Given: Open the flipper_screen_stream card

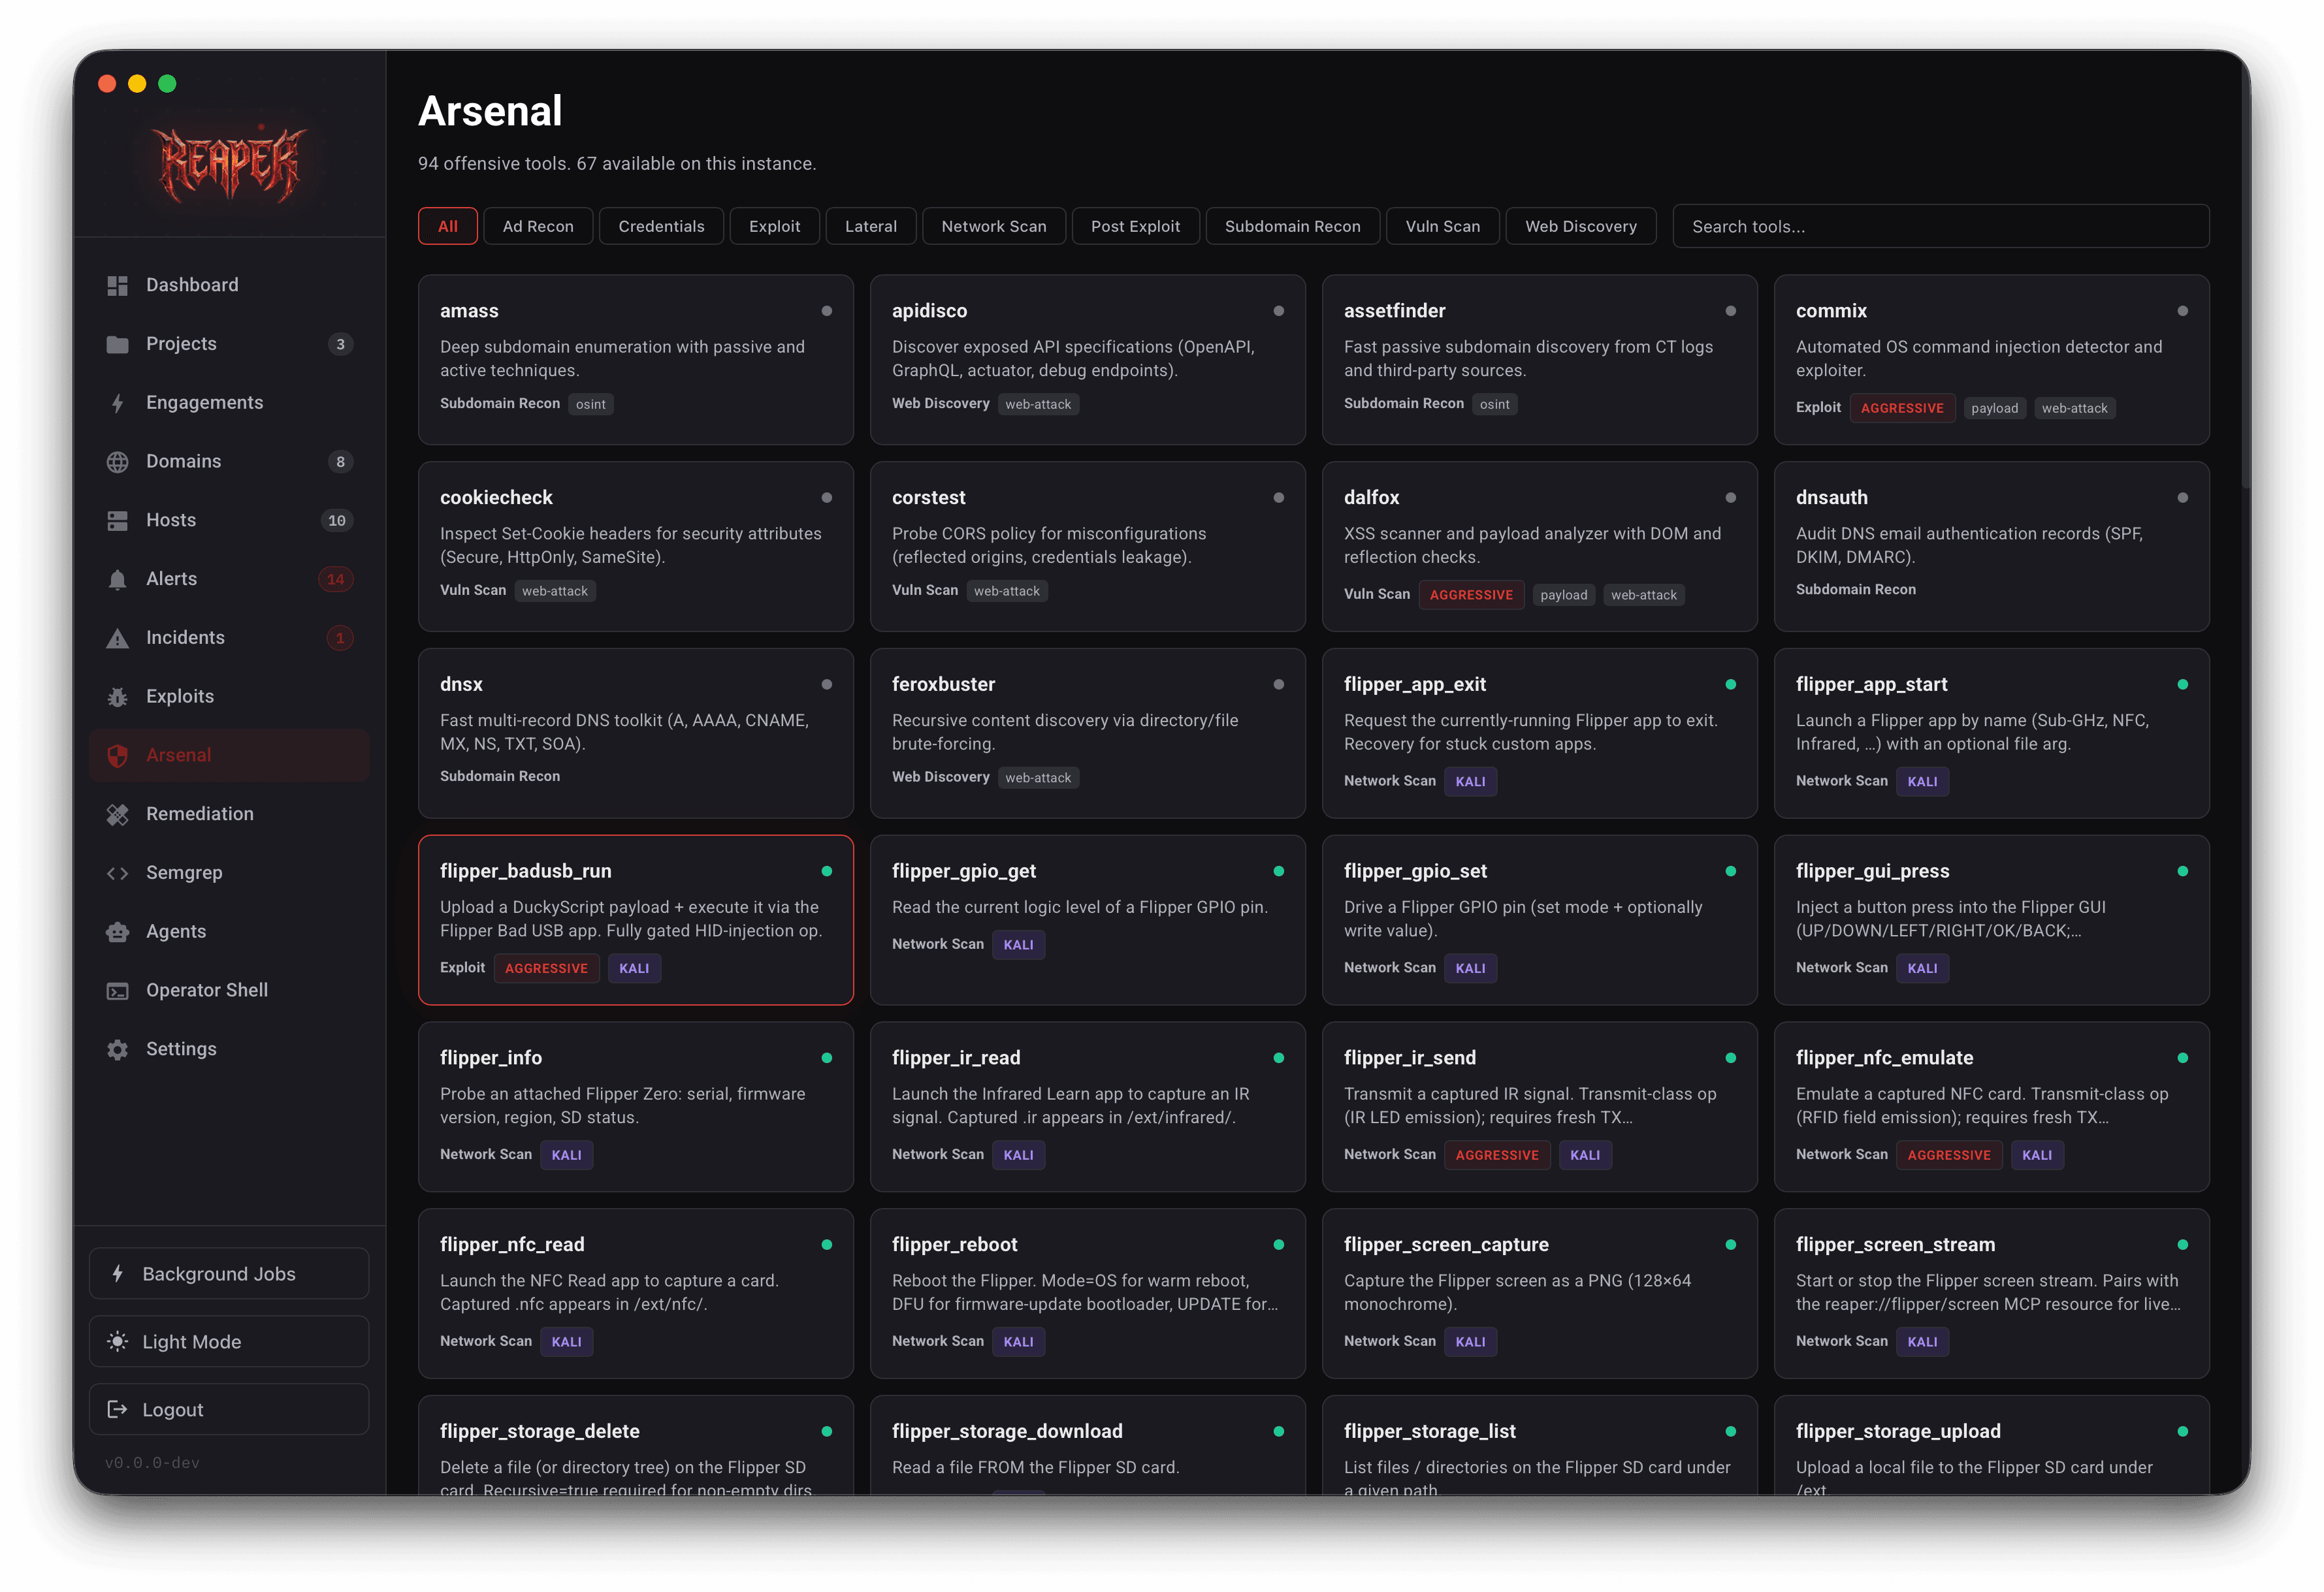Looking at the screenshot, I should point(1991,1293).
